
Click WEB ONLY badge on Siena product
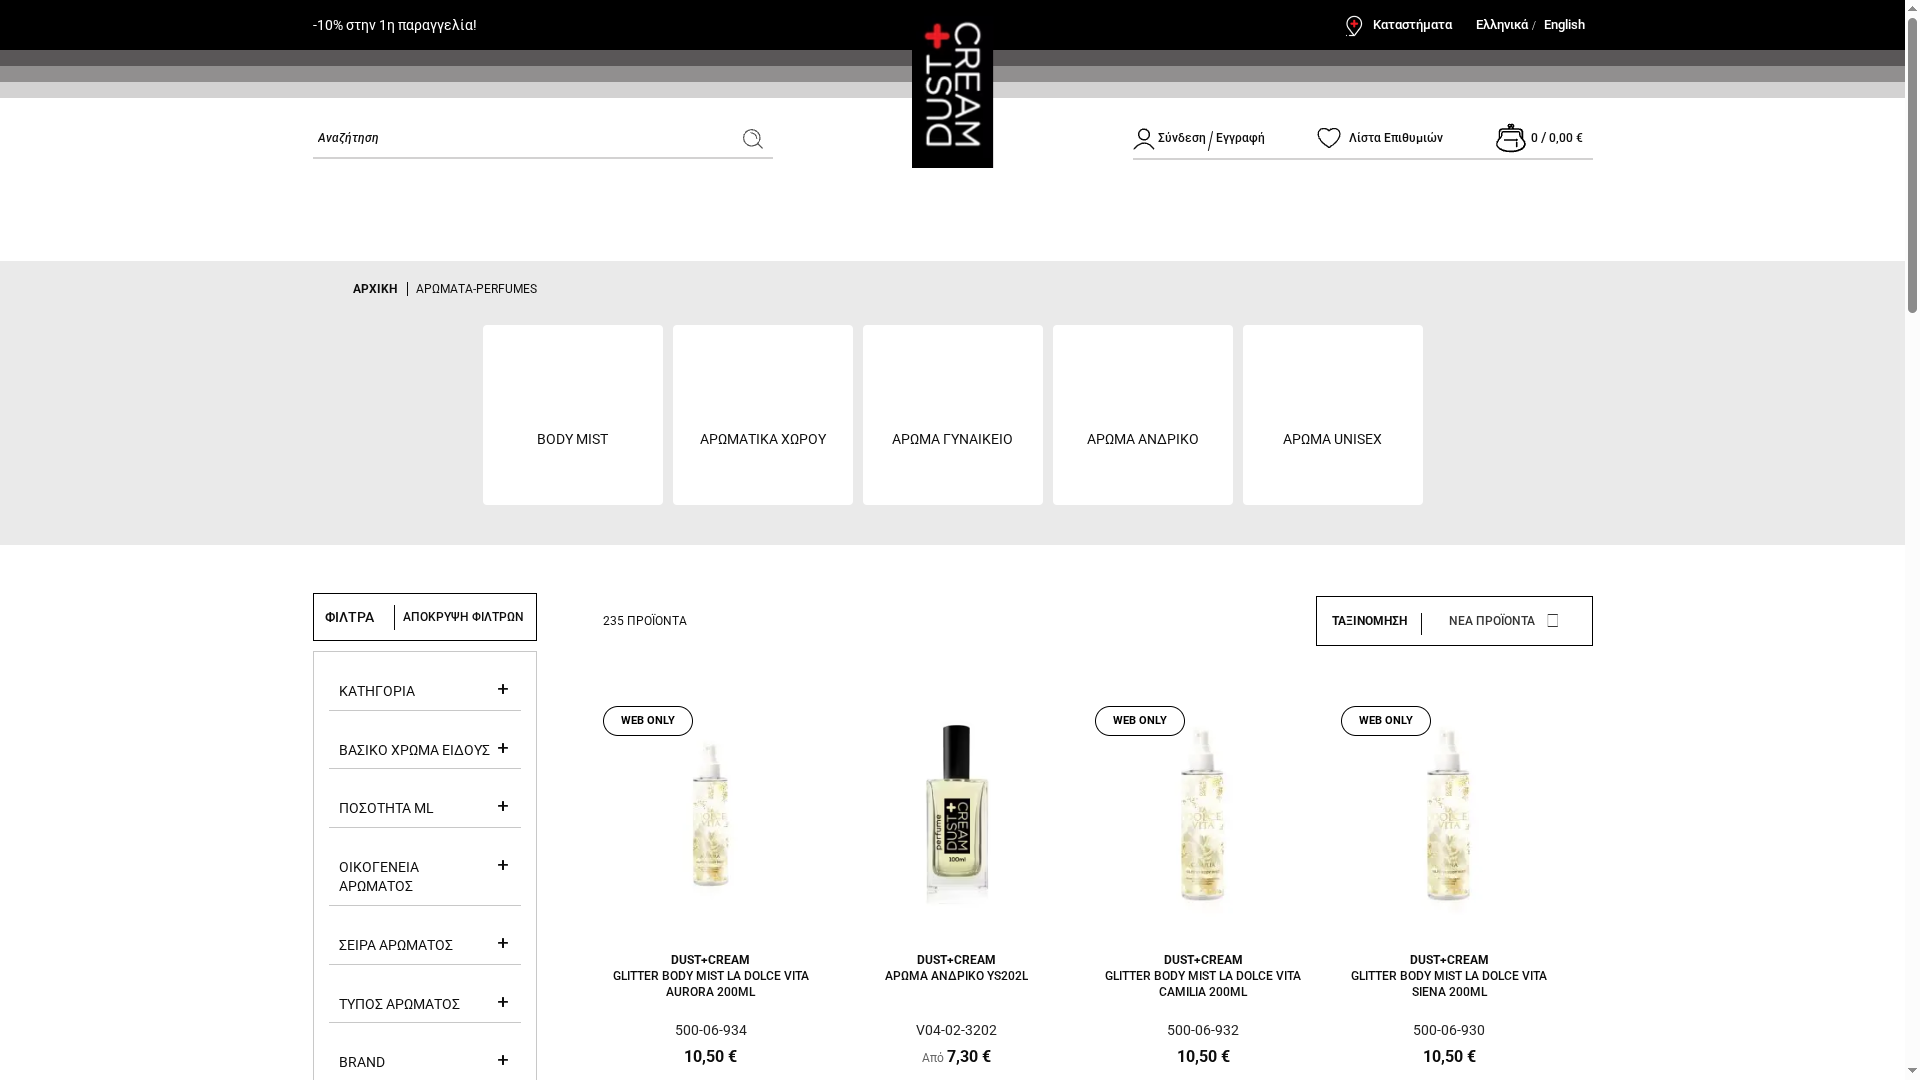(1385, 721)
